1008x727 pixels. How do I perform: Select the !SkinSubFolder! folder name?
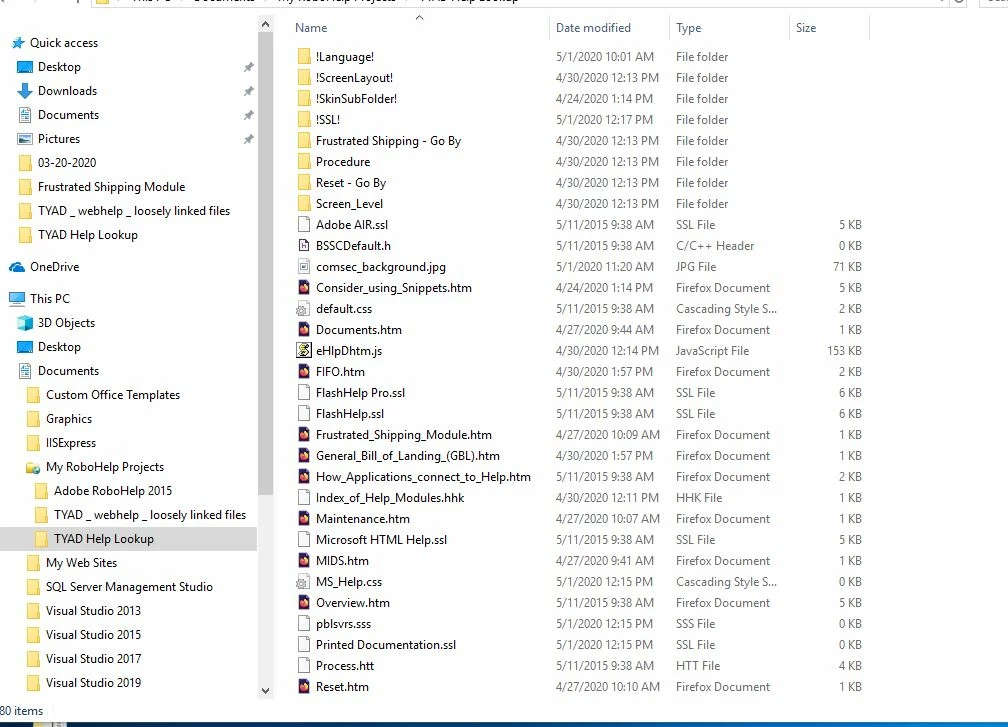(356, 99)
